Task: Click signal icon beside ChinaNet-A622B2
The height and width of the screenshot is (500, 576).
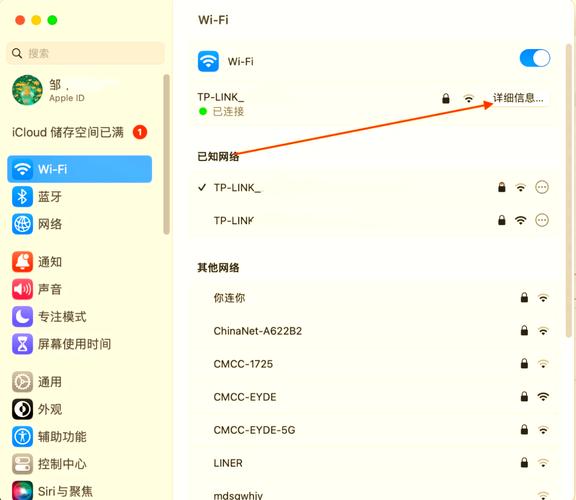Action: coord(543,331)
